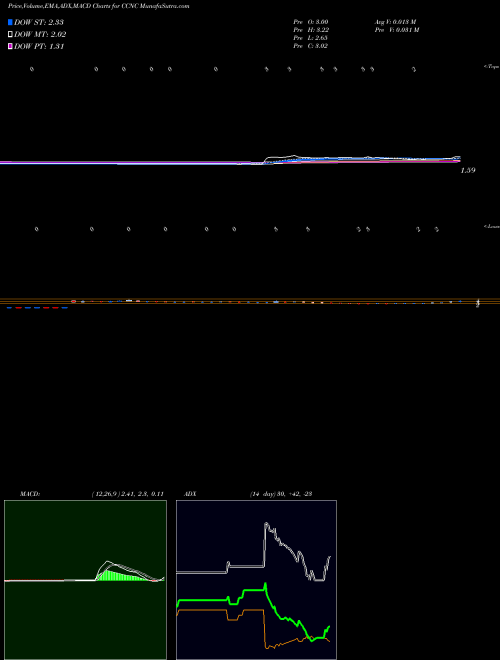Image resolution: width=500 pixels, height=660 pixels.
Task: Click the 'Pre O: 3.00' value
Action: coord(311,22)
